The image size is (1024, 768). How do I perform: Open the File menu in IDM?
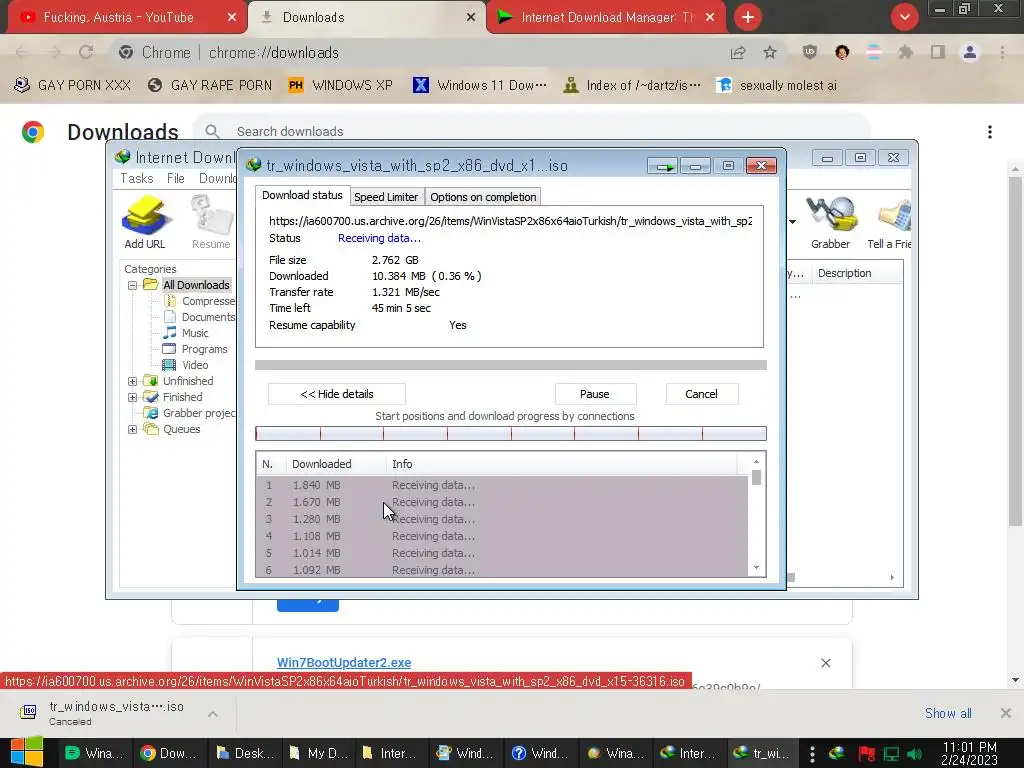(175, 178)
